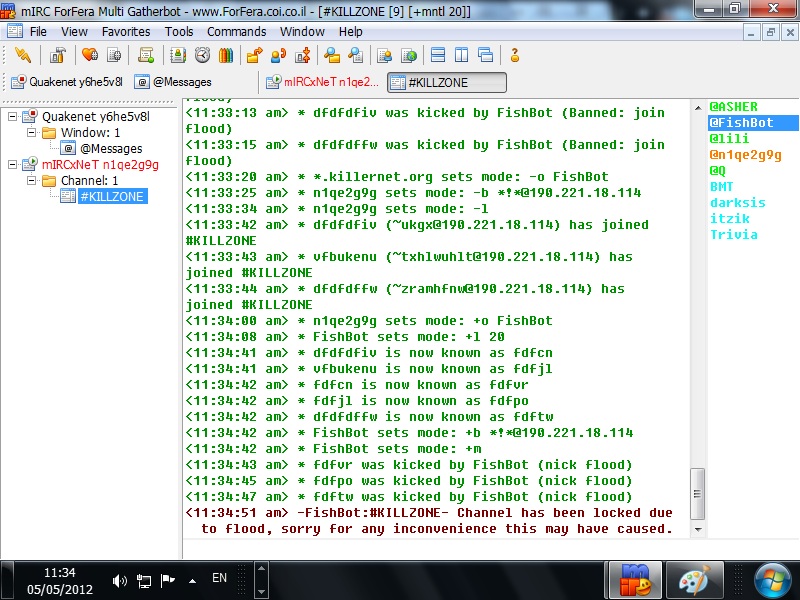800x600 pixels.
Task: Open the File menu
Action: point(38,32)
